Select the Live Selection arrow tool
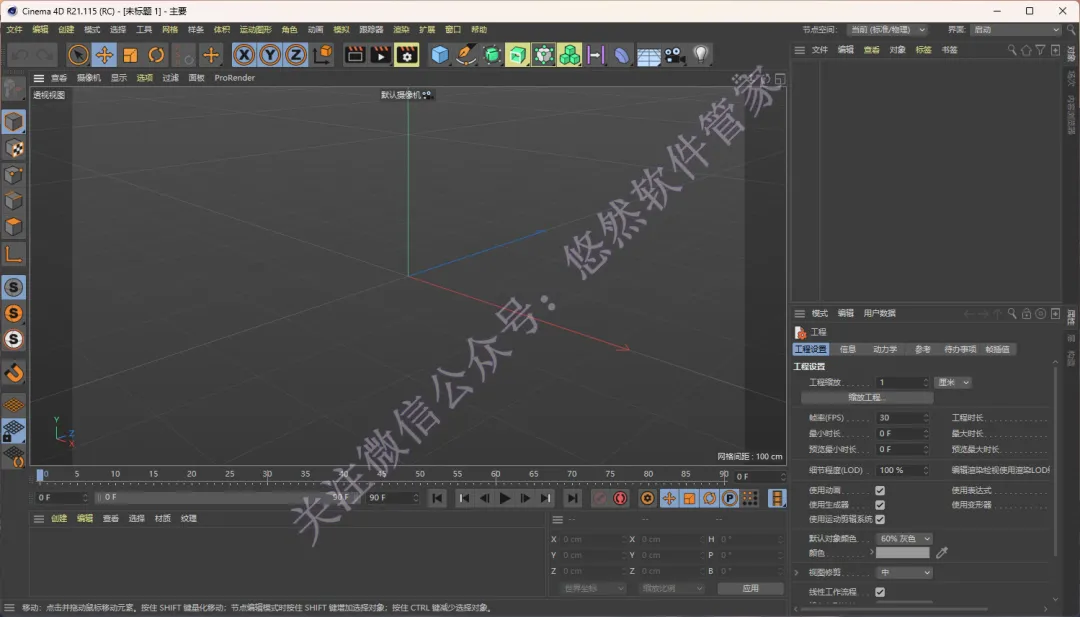1080x617 pixels. [x=78, y=55]
